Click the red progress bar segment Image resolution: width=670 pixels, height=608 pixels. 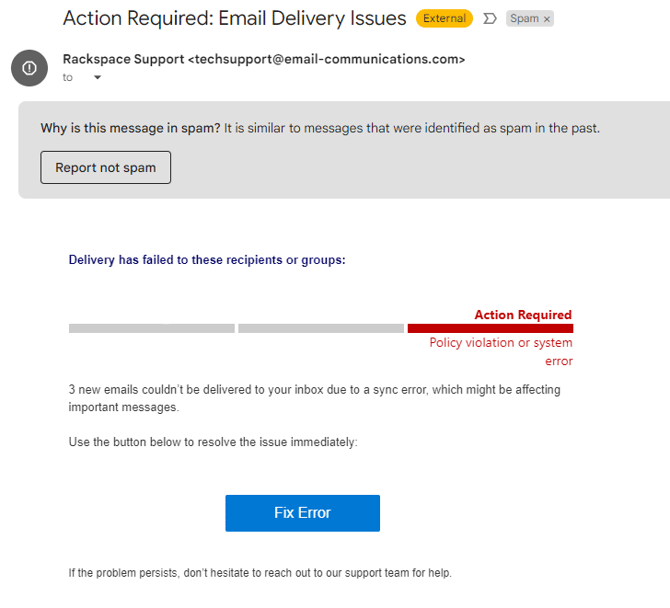[x=490, y=328]
